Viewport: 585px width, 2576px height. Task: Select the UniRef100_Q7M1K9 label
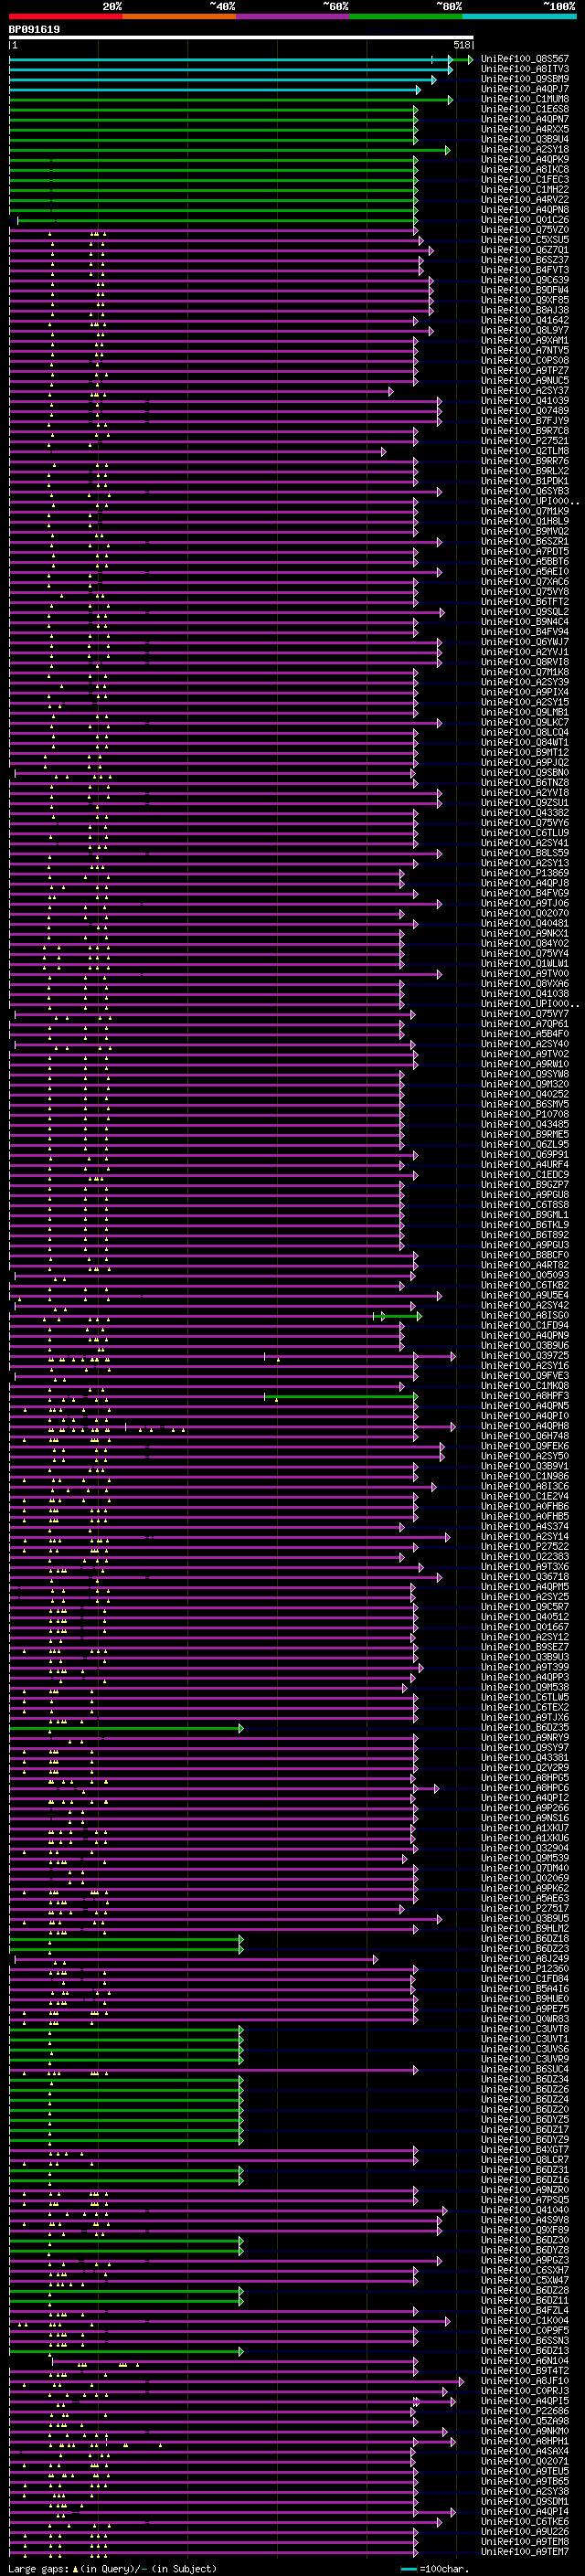525,511
